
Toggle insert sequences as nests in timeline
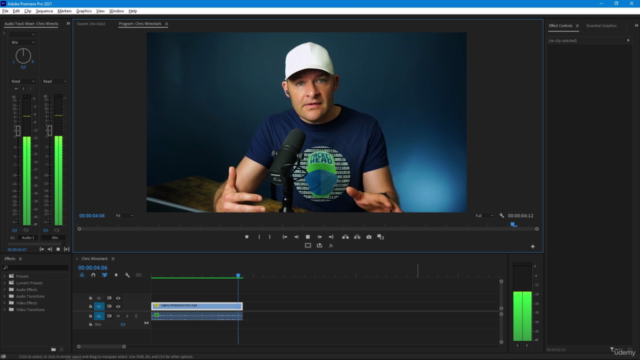[82, 275]
